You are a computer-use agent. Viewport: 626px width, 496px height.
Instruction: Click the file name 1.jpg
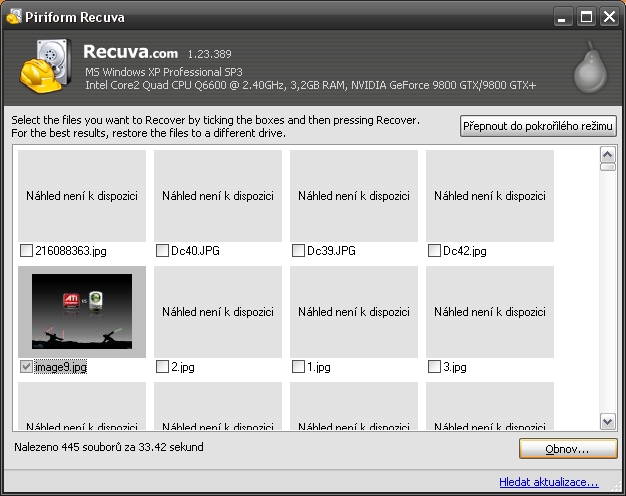[x=319, y=367]
